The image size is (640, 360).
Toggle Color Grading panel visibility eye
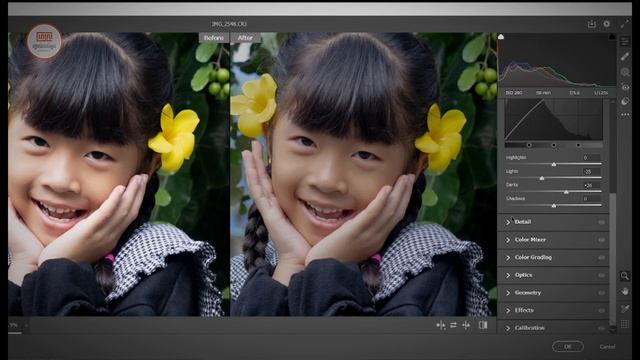pos(601,258)
